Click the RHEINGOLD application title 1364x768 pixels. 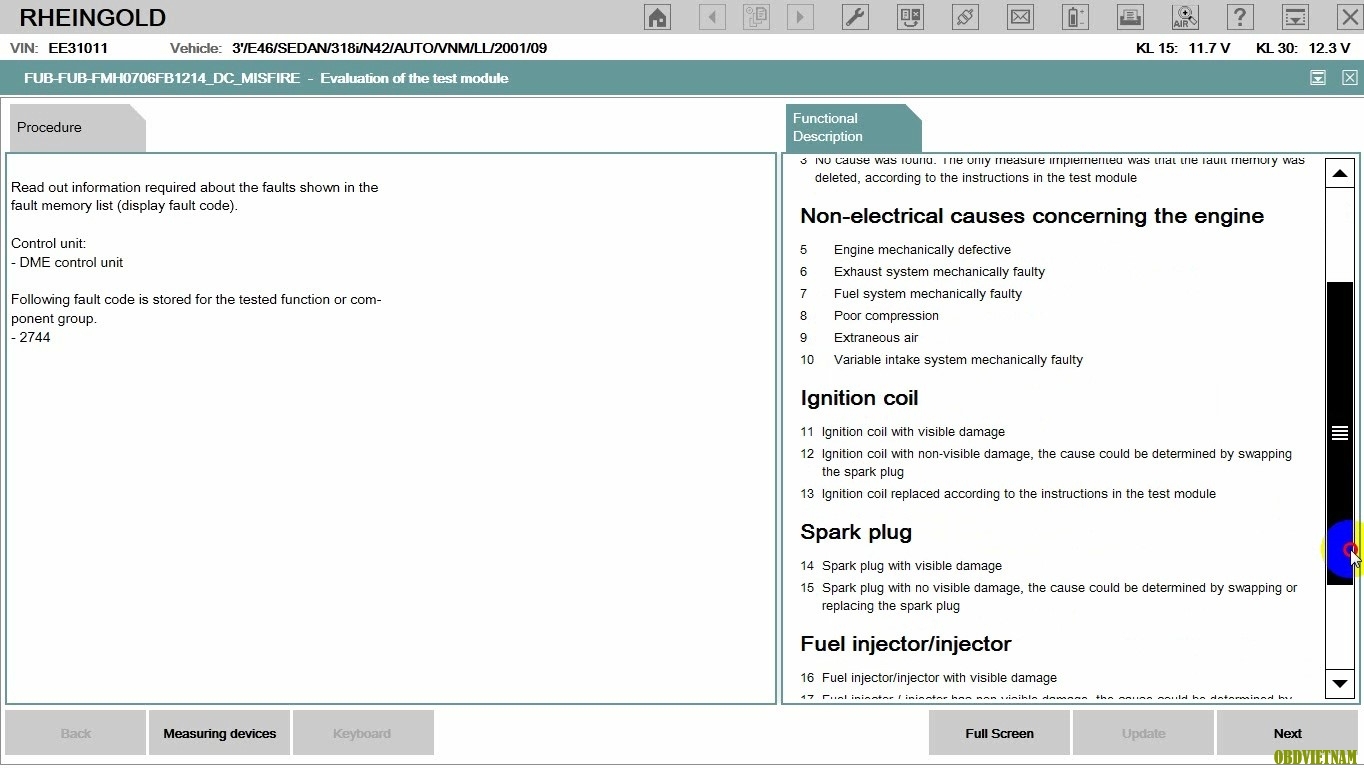[x=93, y=18]
